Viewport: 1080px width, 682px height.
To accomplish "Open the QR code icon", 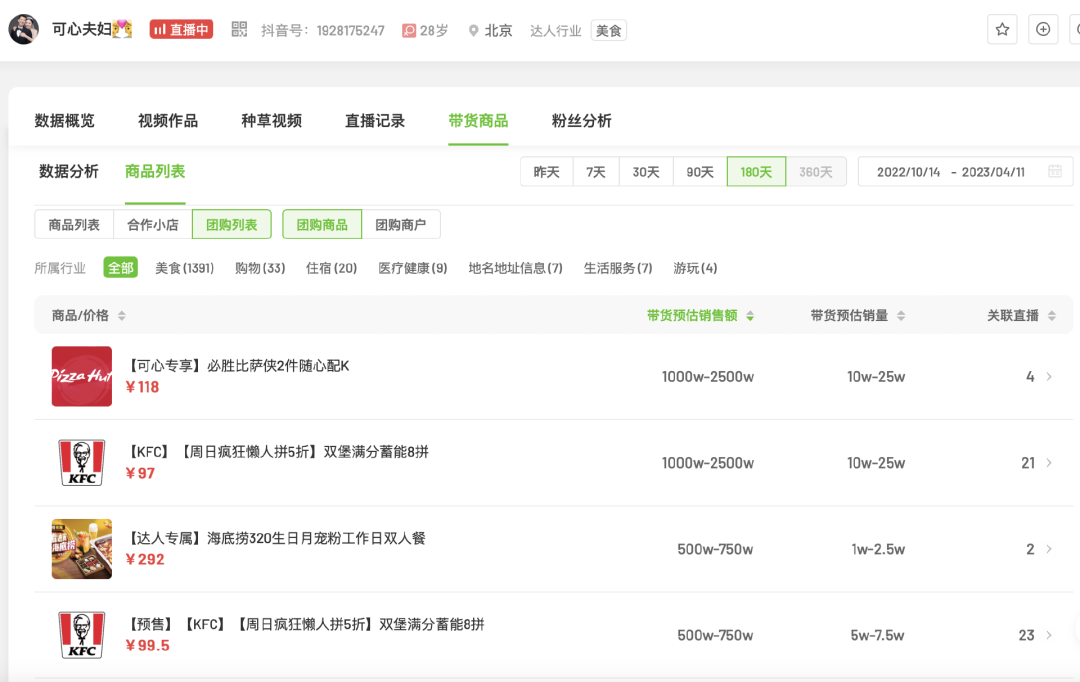I will click(x=239, y=30).
